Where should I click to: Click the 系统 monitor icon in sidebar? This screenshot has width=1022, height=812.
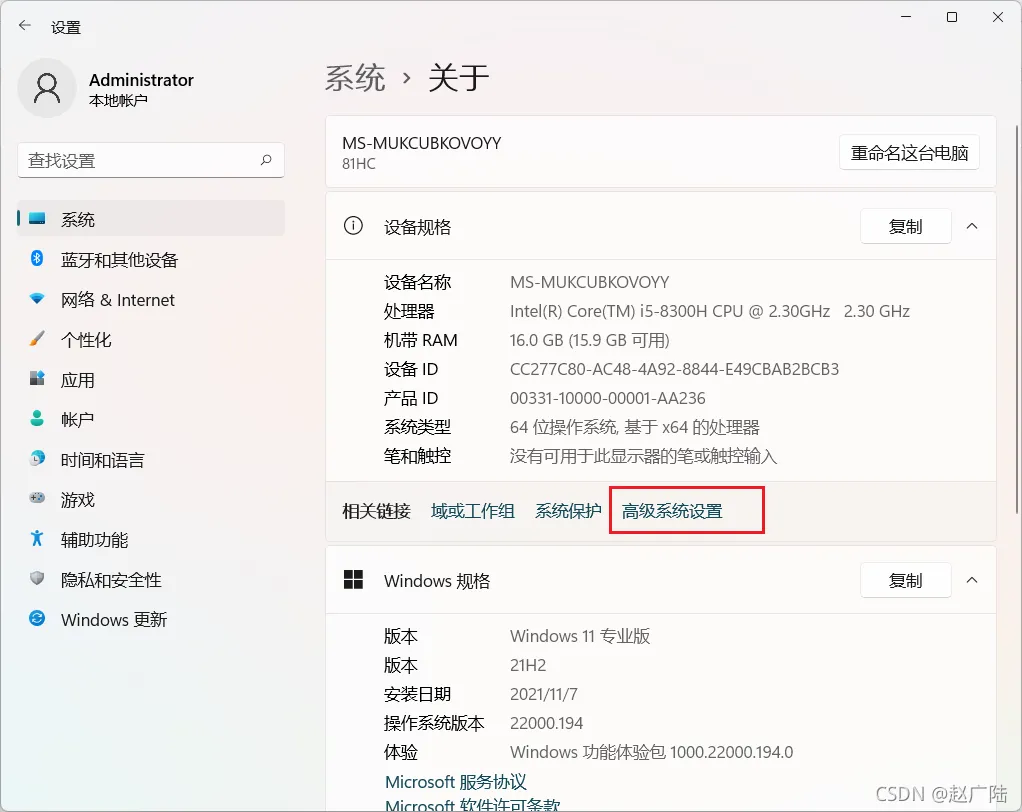37,218
